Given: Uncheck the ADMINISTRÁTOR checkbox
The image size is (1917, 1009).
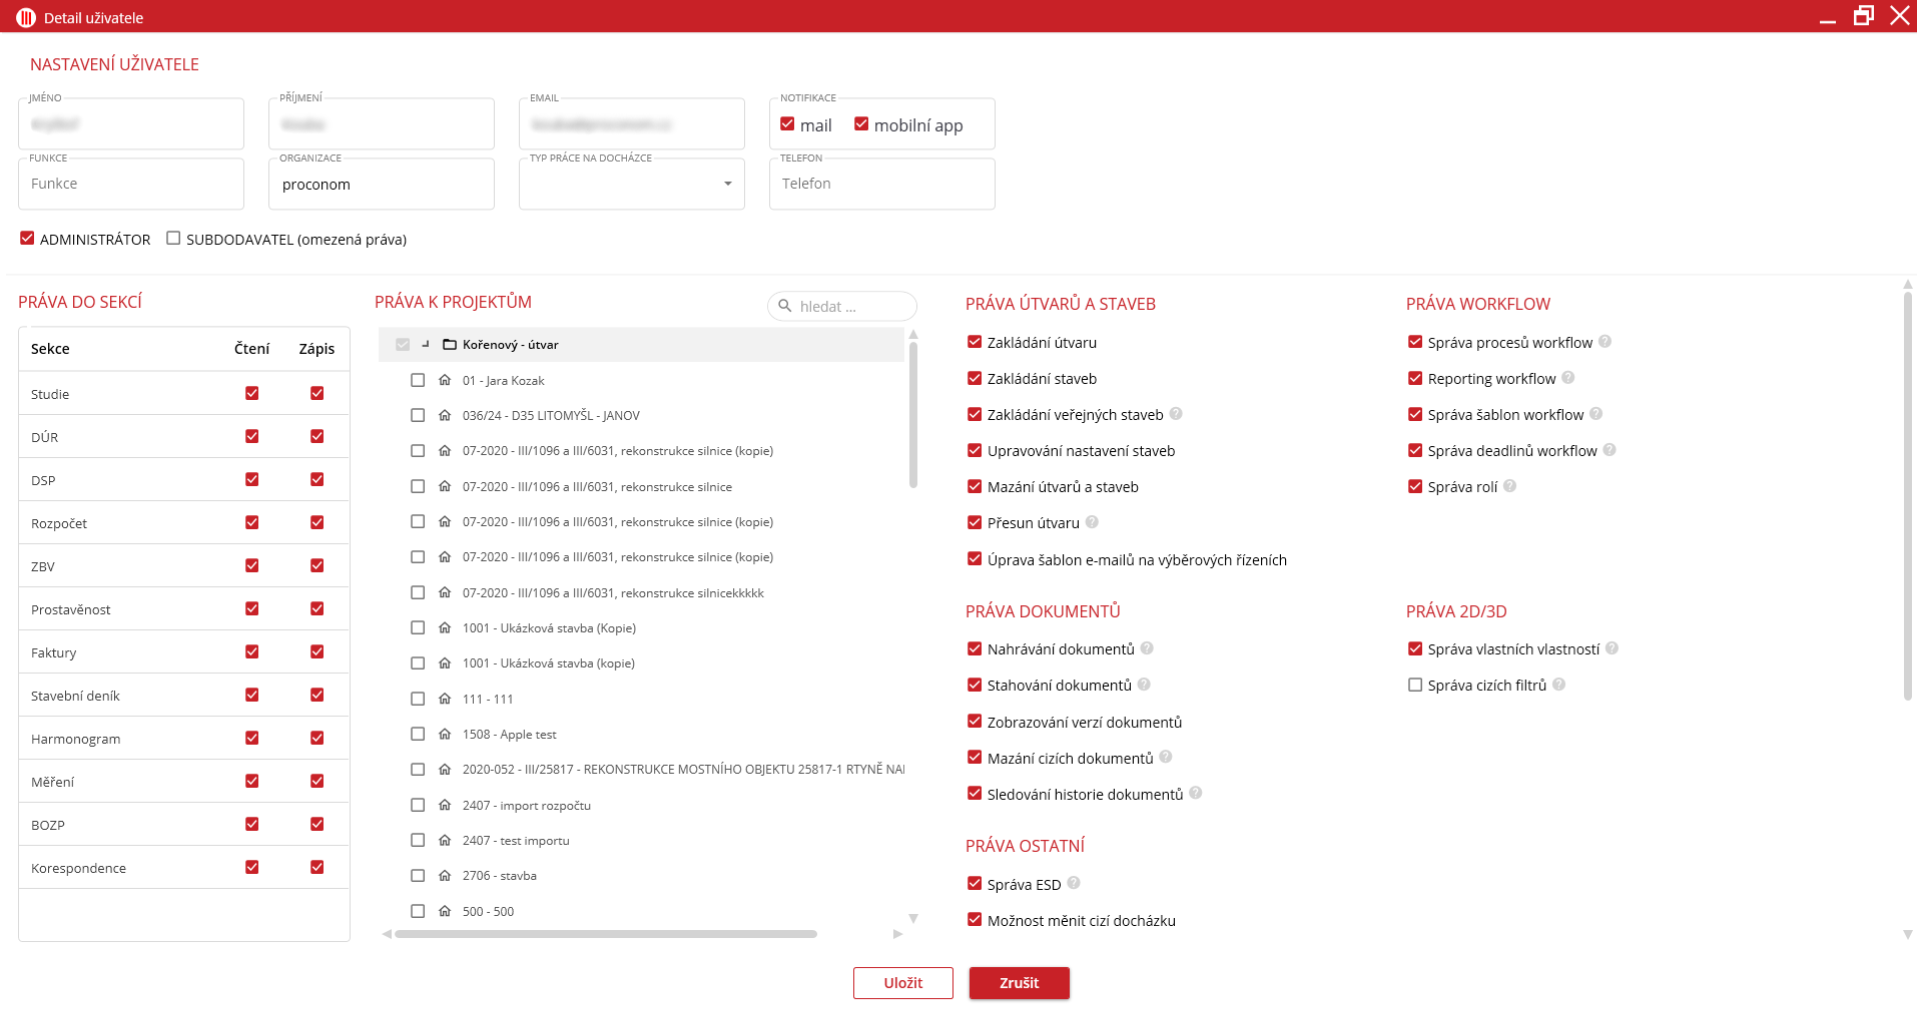Looking at the screenshot, I should (27, 238).
